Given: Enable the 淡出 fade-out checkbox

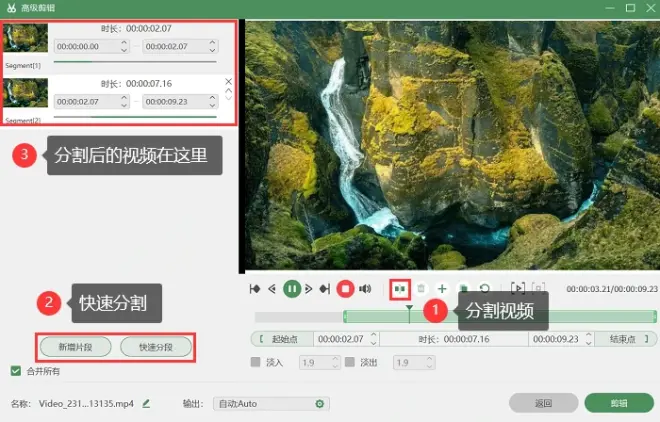Looking at the screenshot, I should [x=349, y=362].
